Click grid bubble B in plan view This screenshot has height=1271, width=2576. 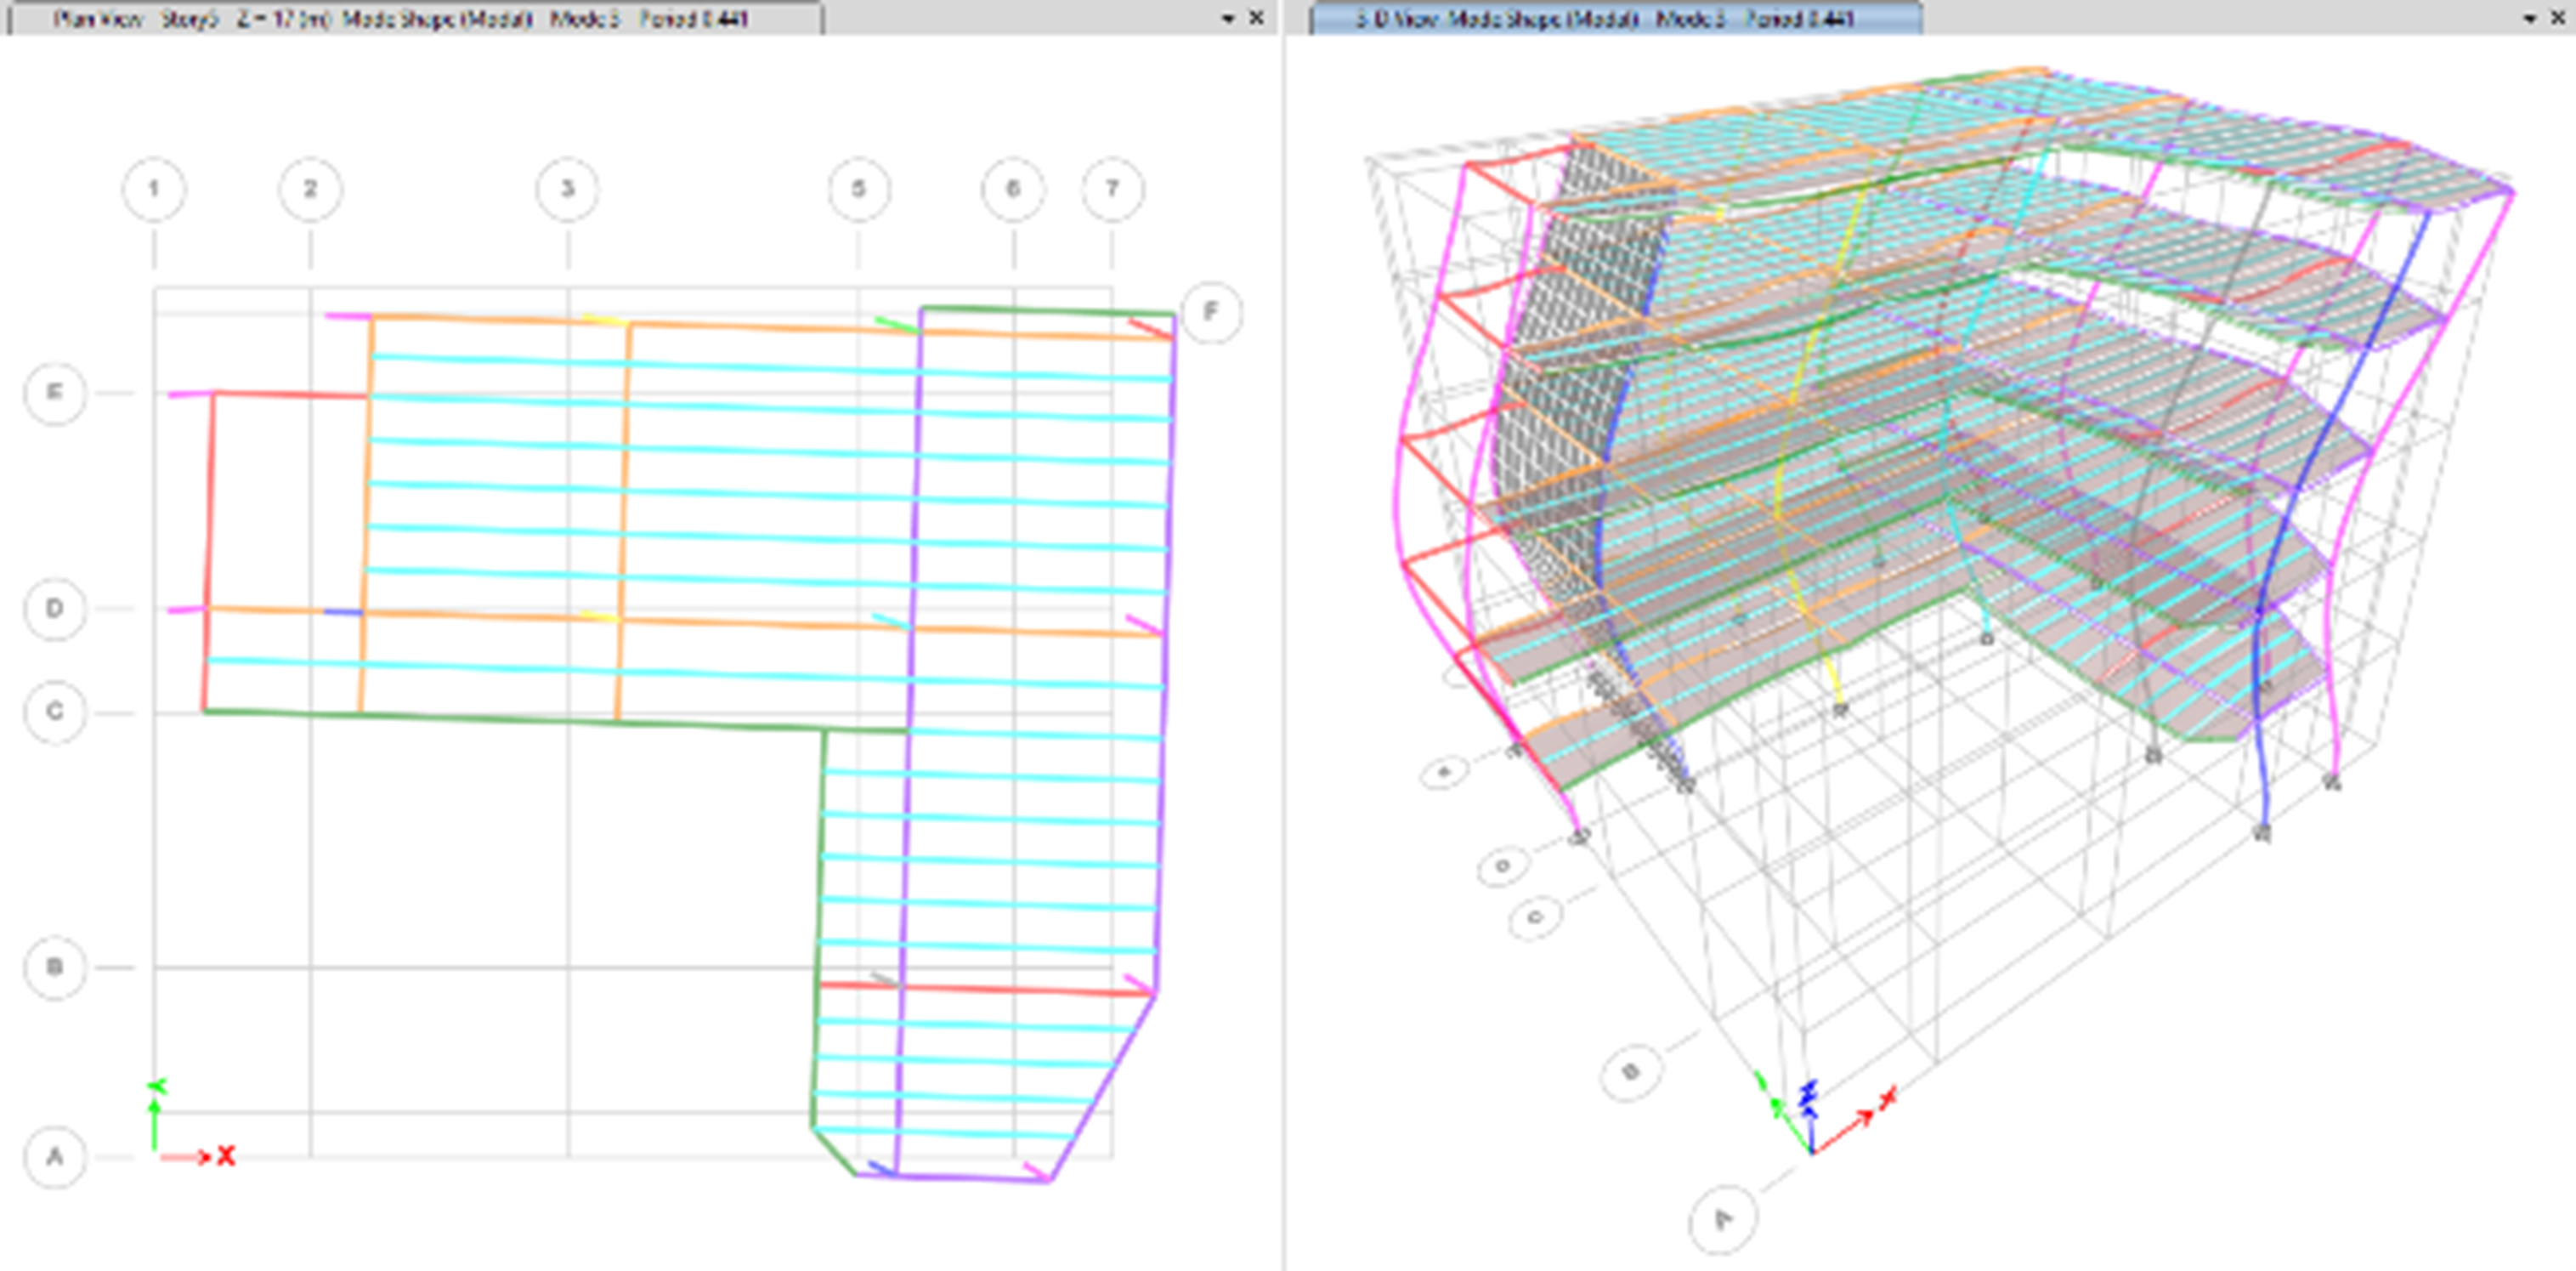point(55,967)
